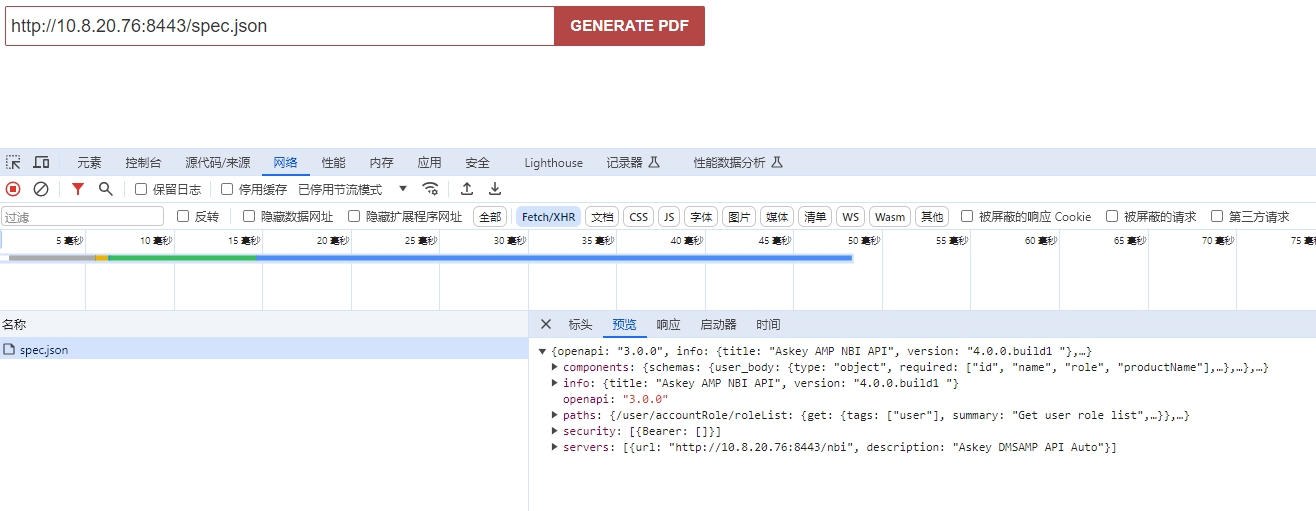Expand the info node
The width and height of the screenshot is (1316, 511).
[x=555, y=383]
